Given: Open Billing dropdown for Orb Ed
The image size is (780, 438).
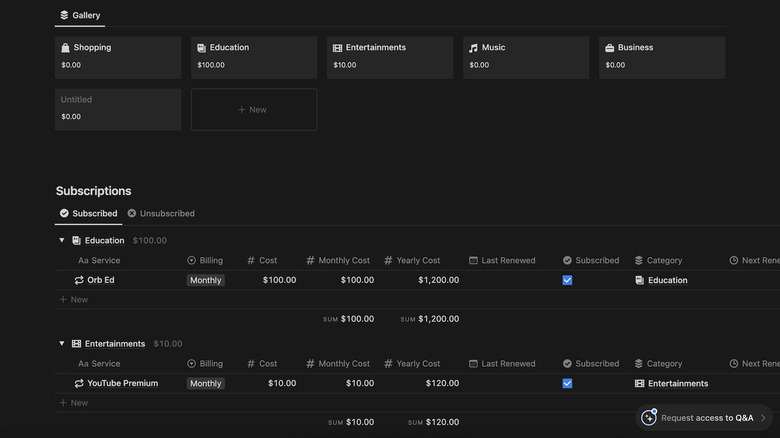Looking at the screenshot, I should click(x=205, y=280).
